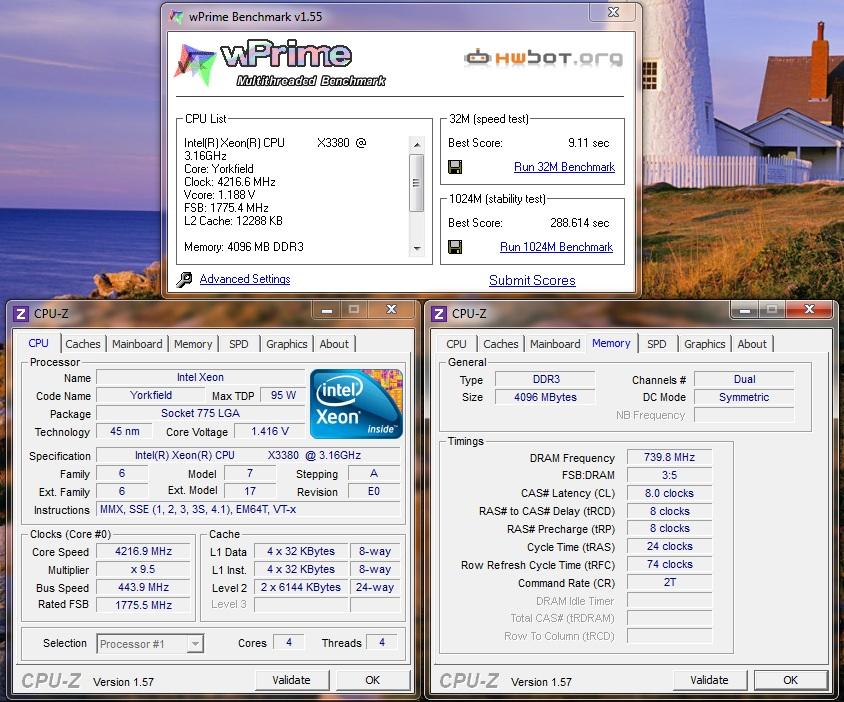Click Command Rate value 2T
Screen dimensions: 844x702
(x=670, y=582)
